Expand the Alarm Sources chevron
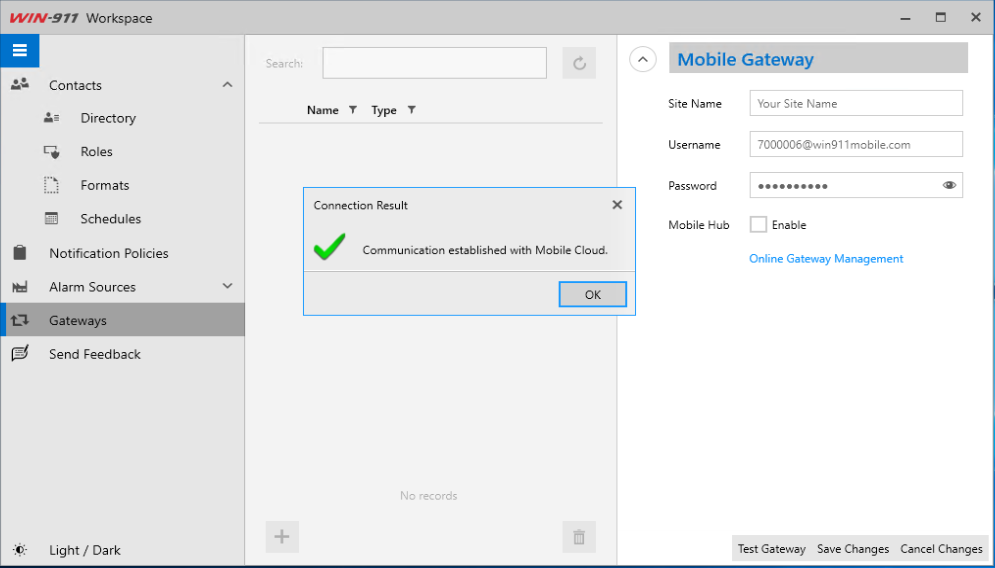Image resolution: width=995 pixels, height=568 pixels. click(x=227, y=286)
